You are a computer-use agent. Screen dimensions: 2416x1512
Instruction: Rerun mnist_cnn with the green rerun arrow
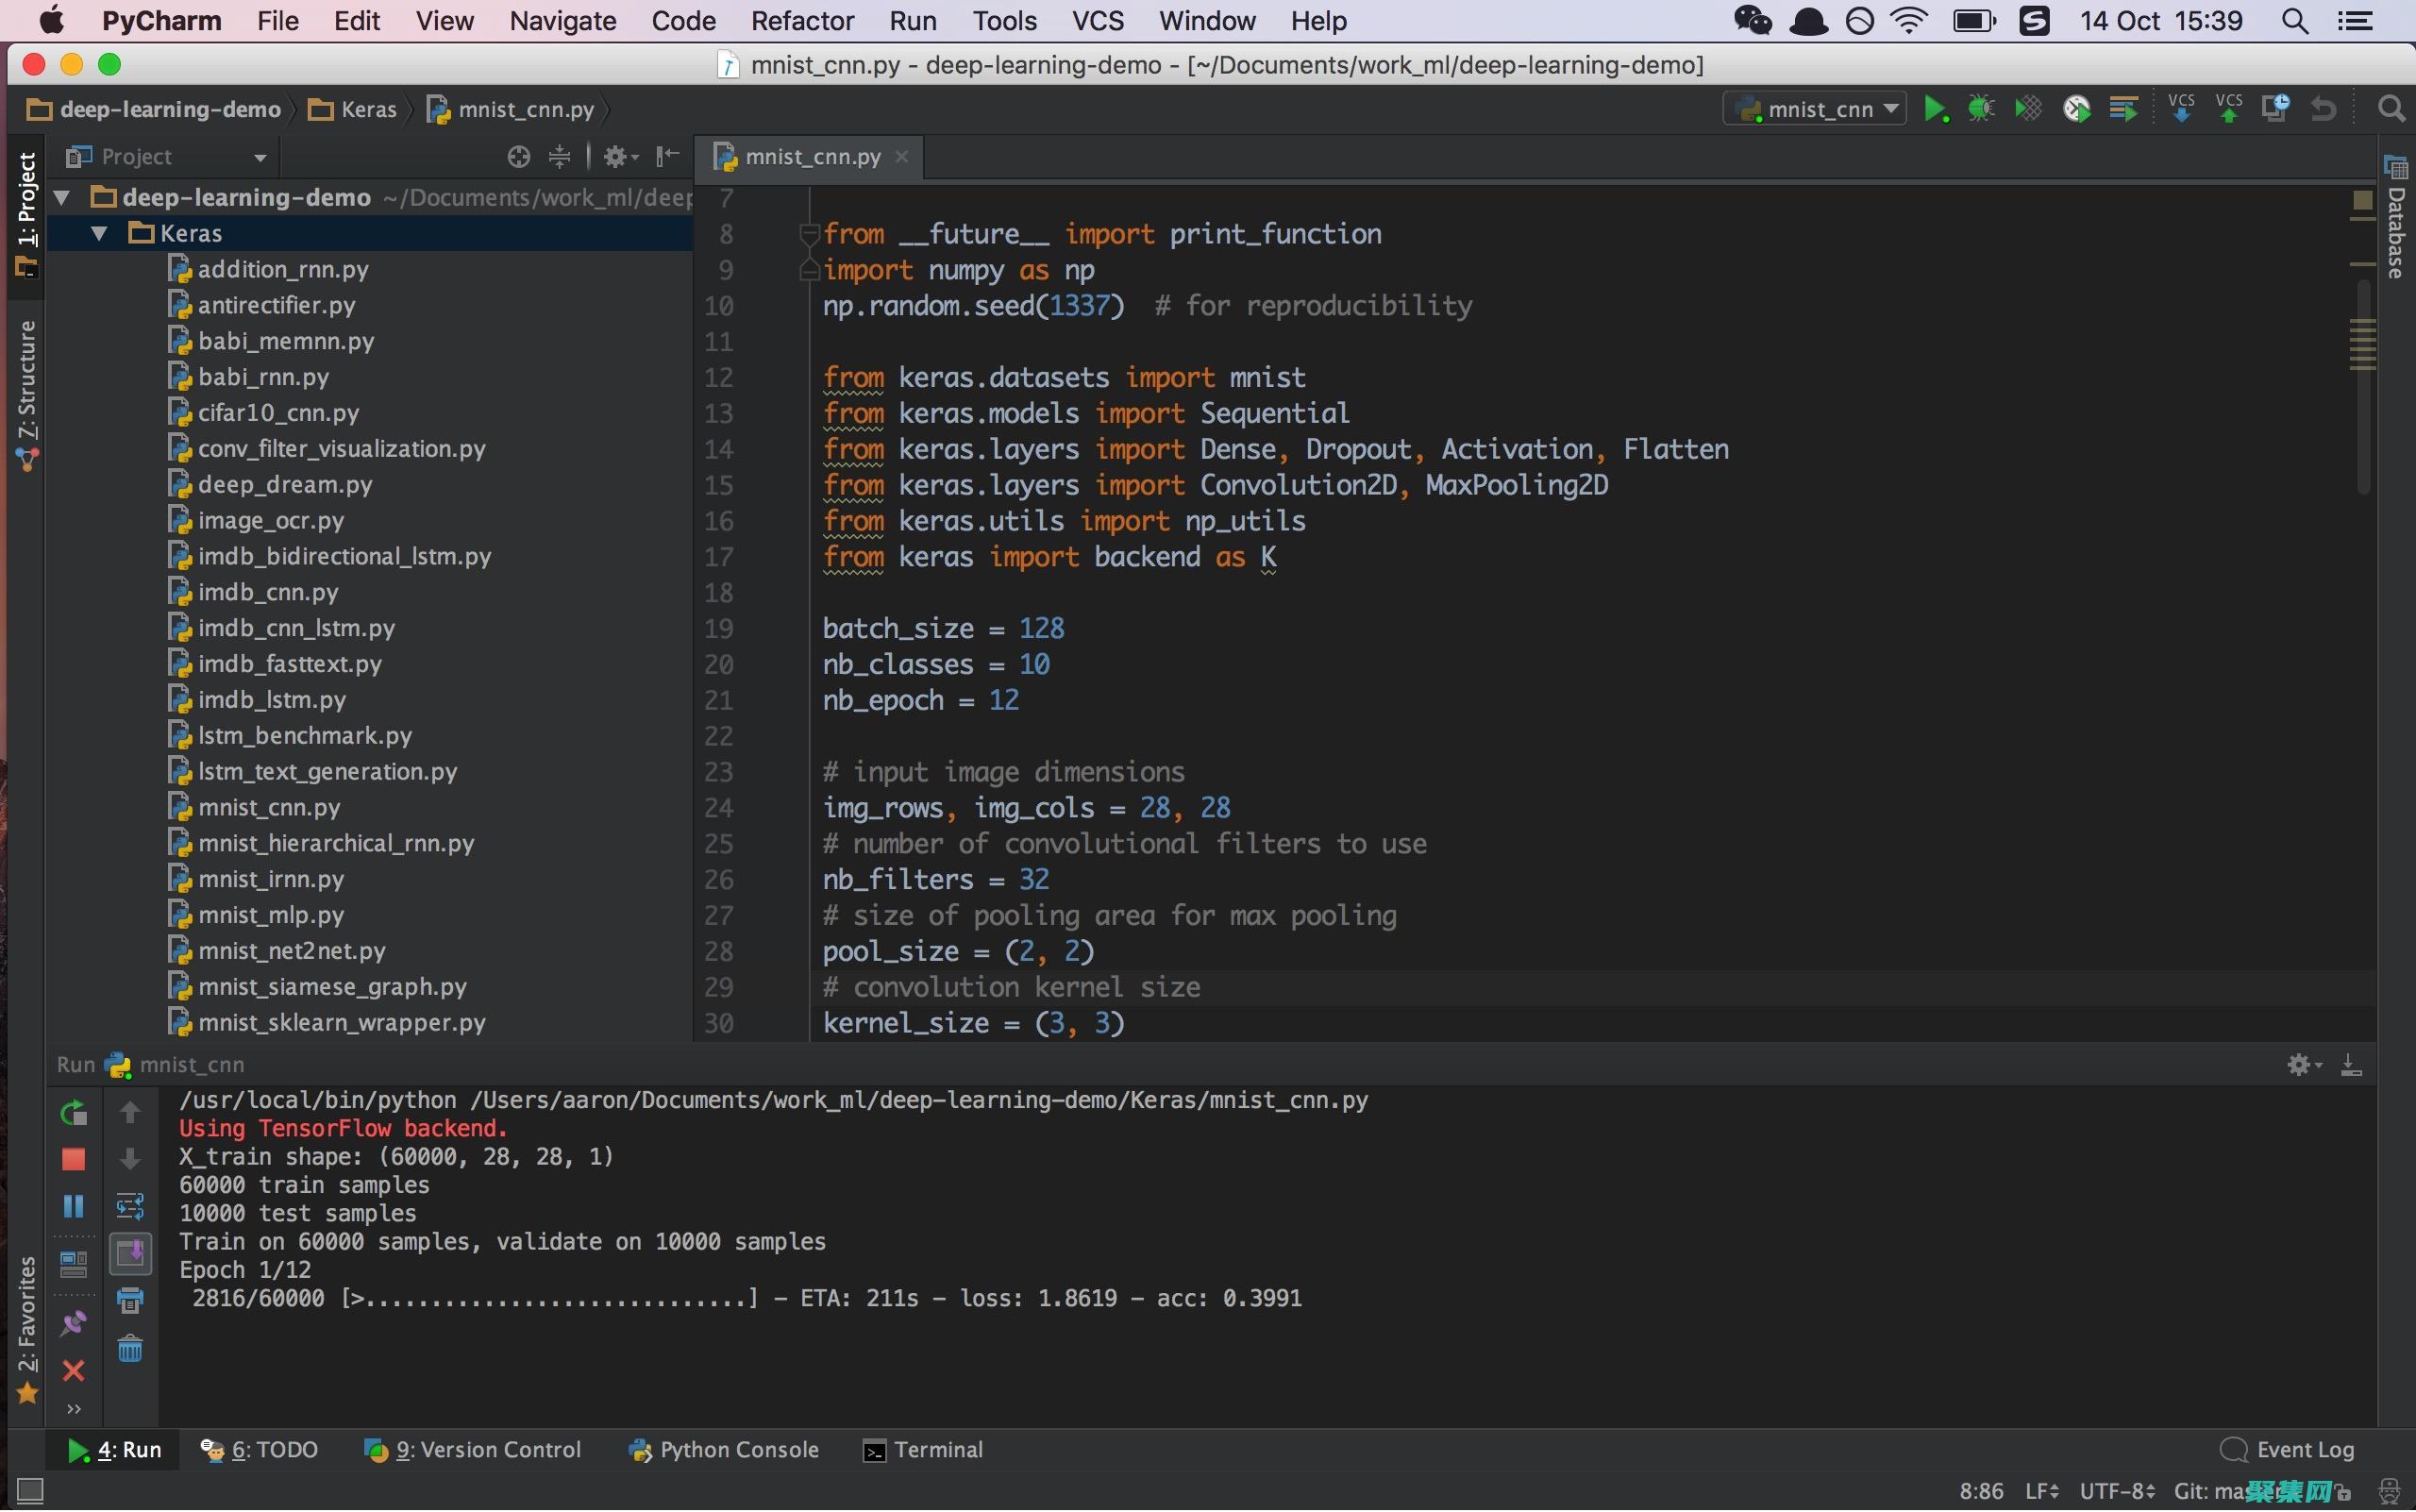[73, 1112]
